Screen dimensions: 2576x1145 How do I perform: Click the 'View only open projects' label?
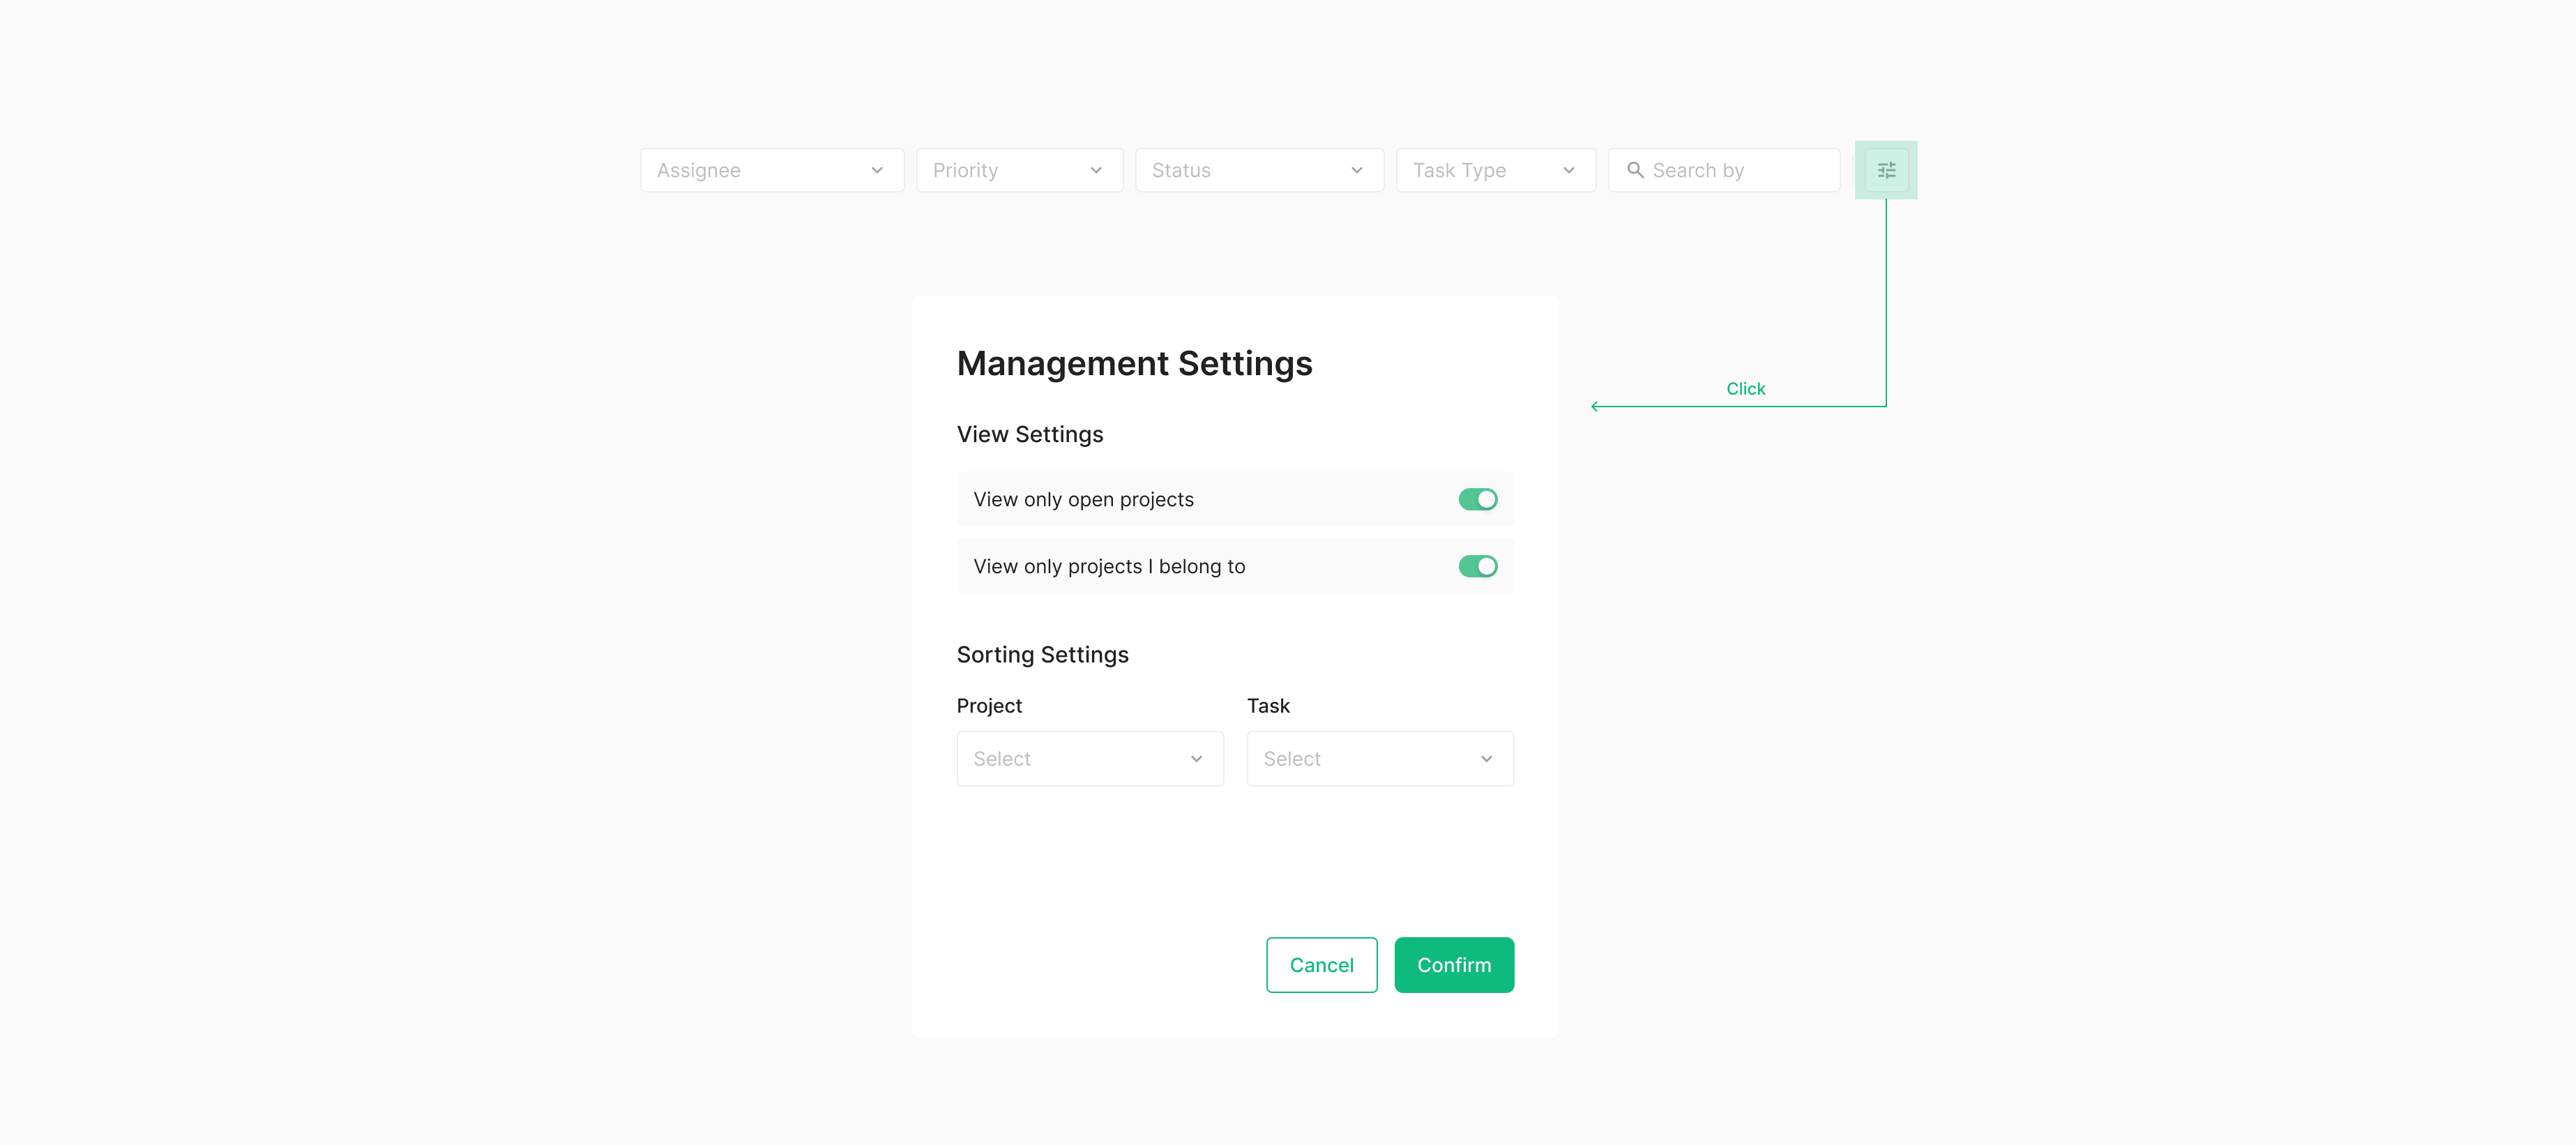point(1083,499)
